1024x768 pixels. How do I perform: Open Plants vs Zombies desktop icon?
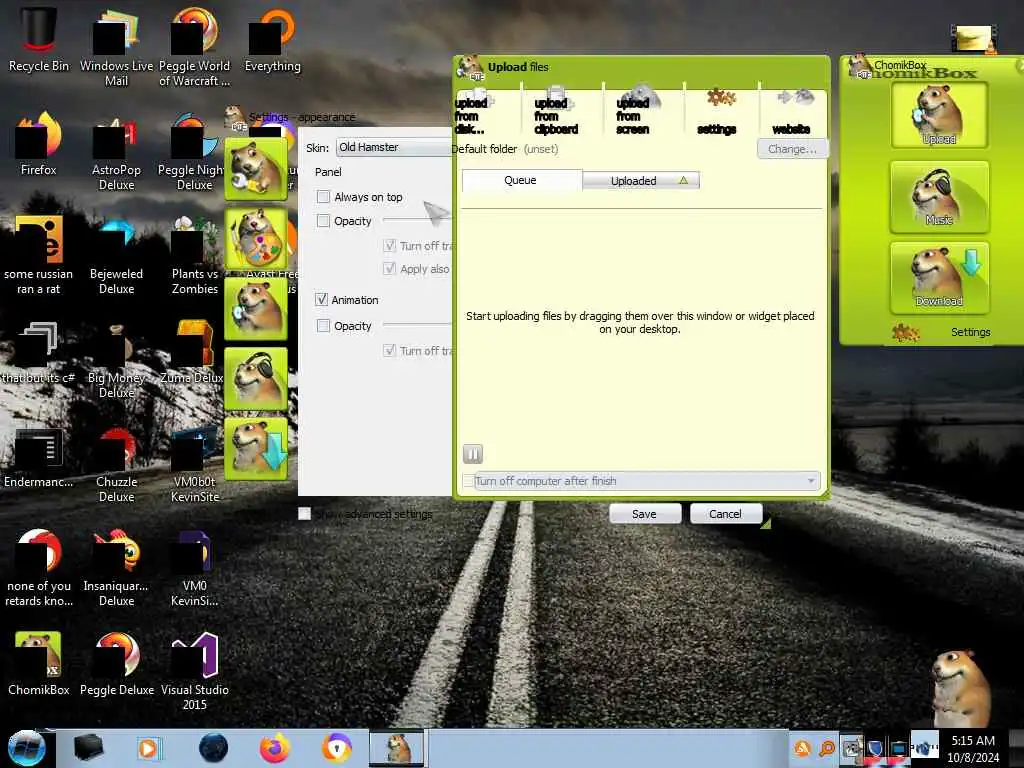[x=195, y=256]
